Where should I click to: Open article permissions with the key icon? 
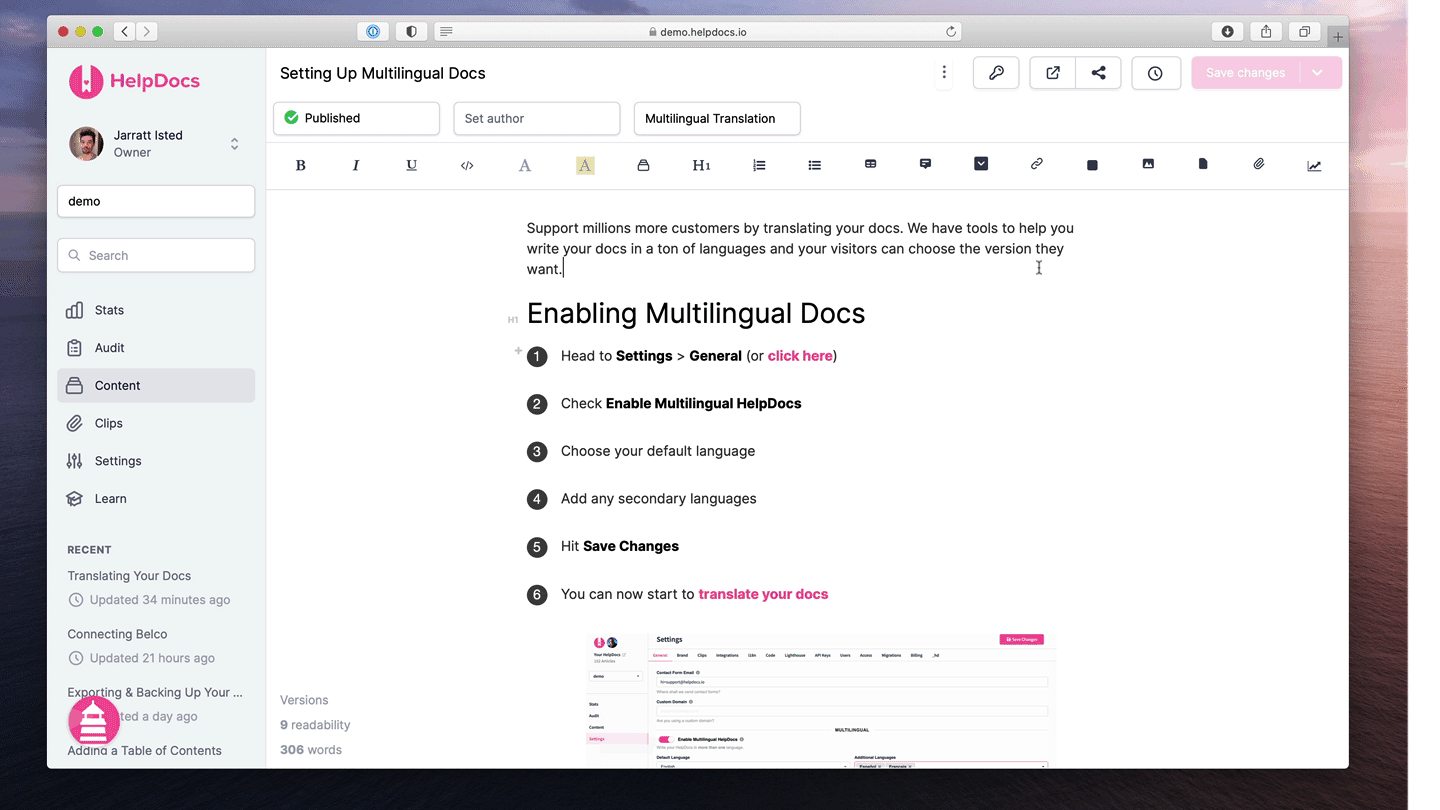click(996, 73)
